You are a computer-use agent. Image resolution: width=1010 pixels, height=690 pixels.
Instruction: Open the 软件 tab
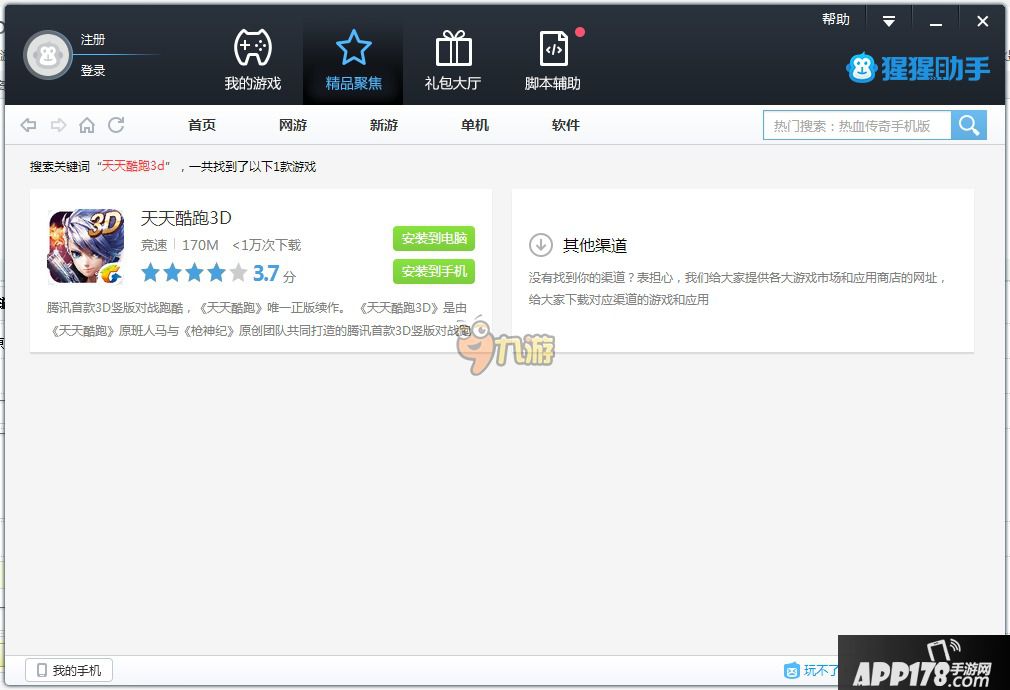tap(566, 125)
